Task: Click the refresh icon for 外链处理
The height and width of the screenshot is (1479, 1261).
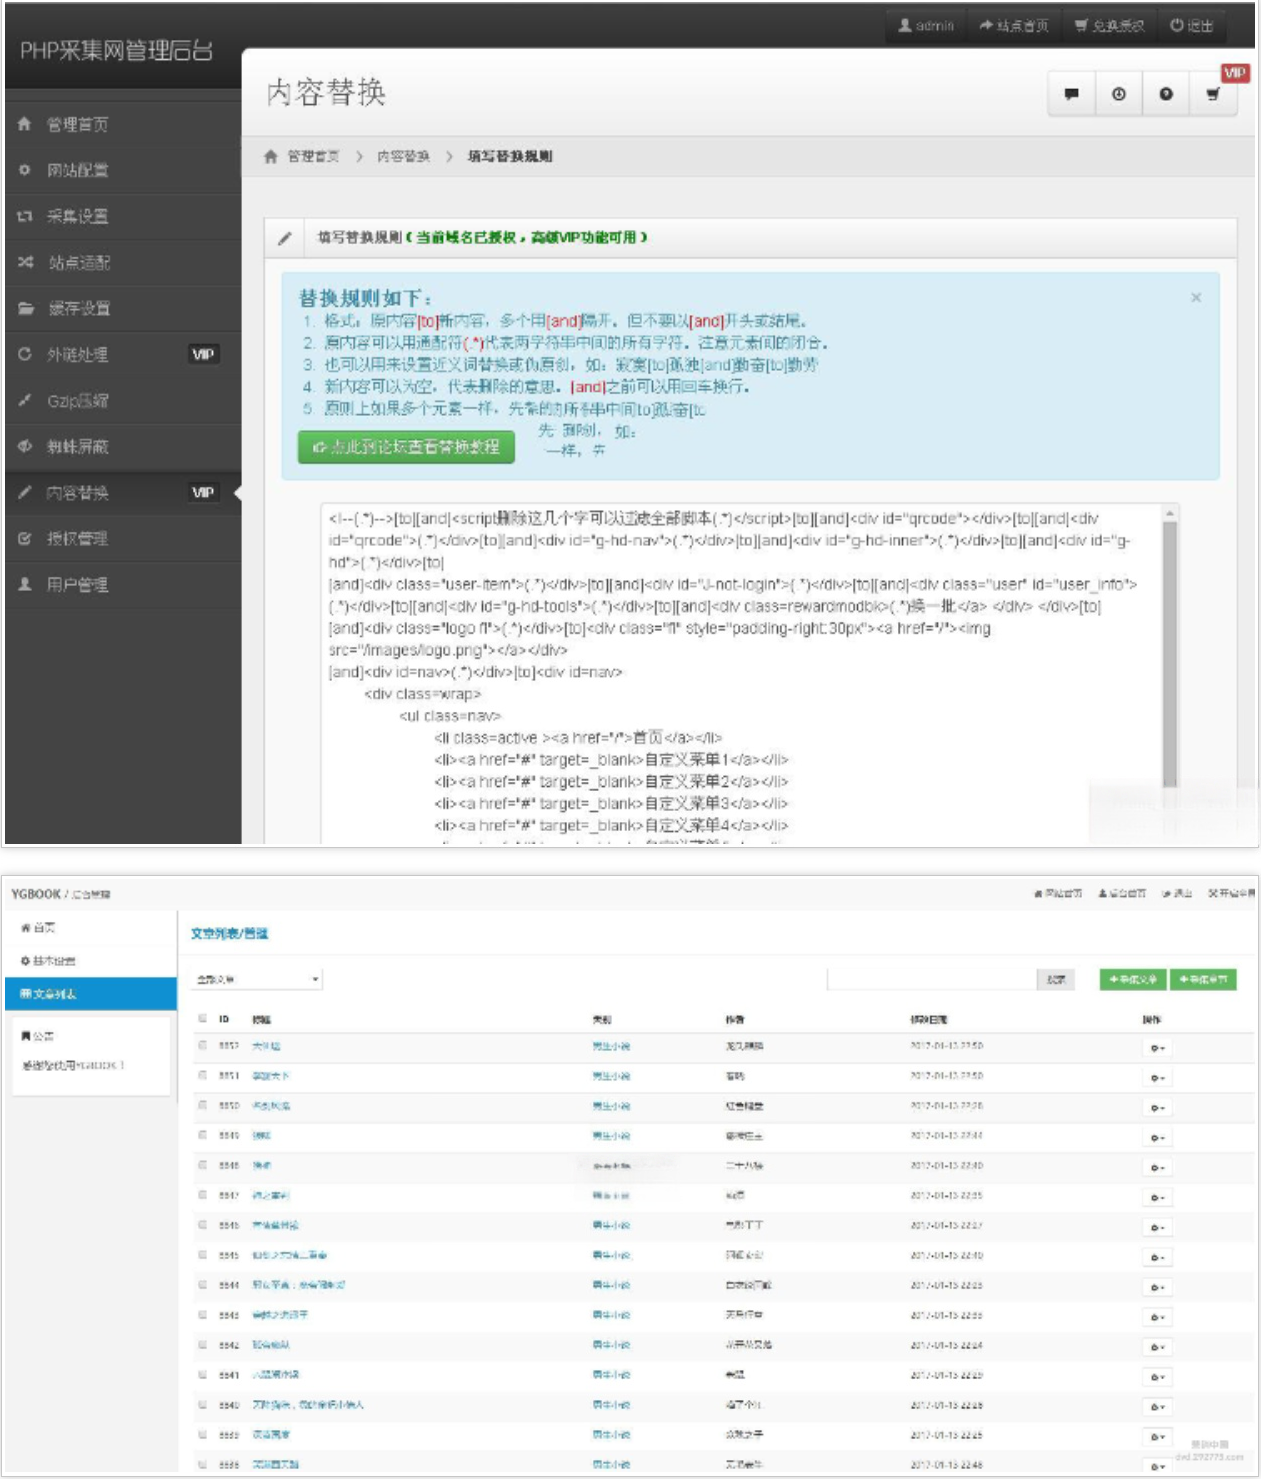Action: point(25,354)
